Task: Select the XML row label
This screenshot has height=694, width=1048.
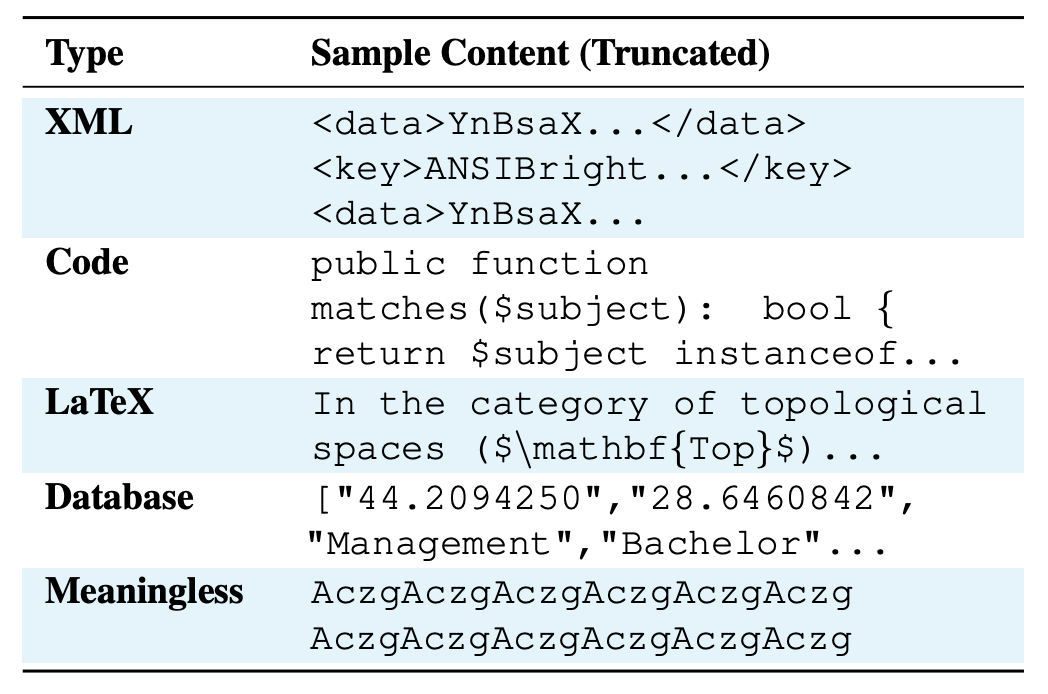Action: 89,123
